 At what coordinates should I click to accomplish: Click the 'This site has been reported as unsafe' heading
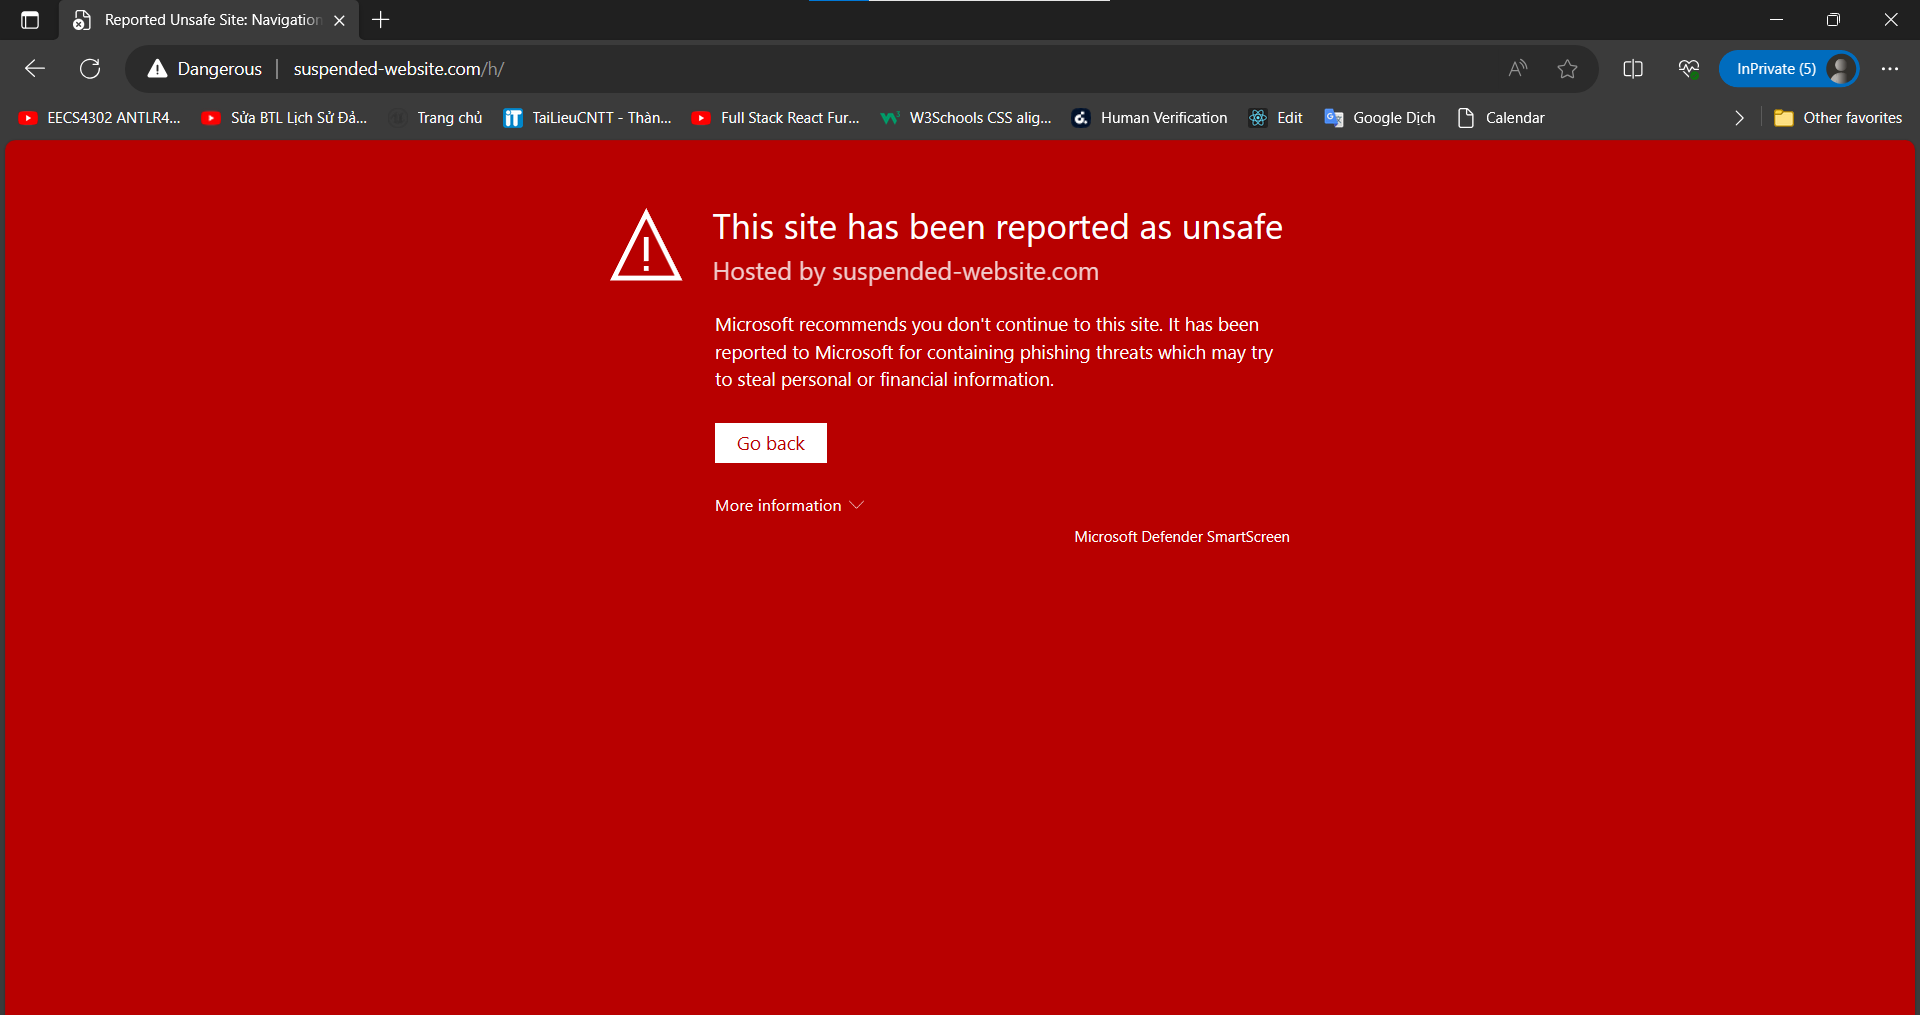click(x=998, y=228)
